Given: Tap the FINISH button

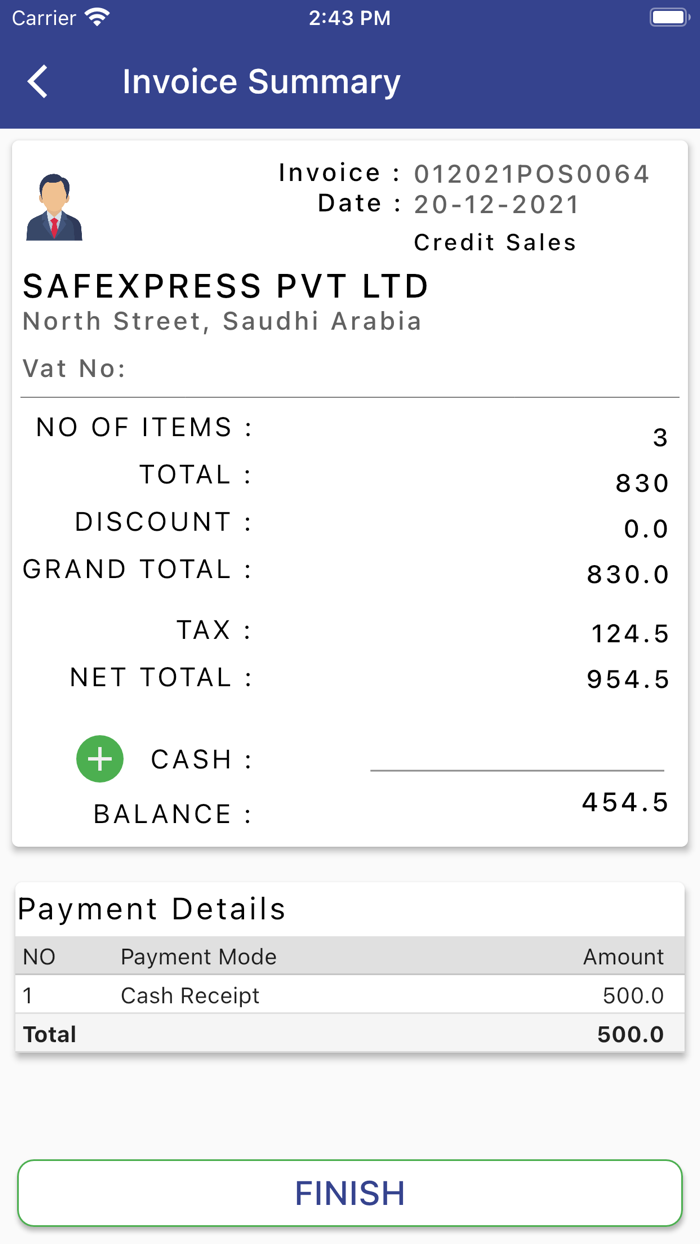Looking at the screenshot, I should (x=349, y=1193).
